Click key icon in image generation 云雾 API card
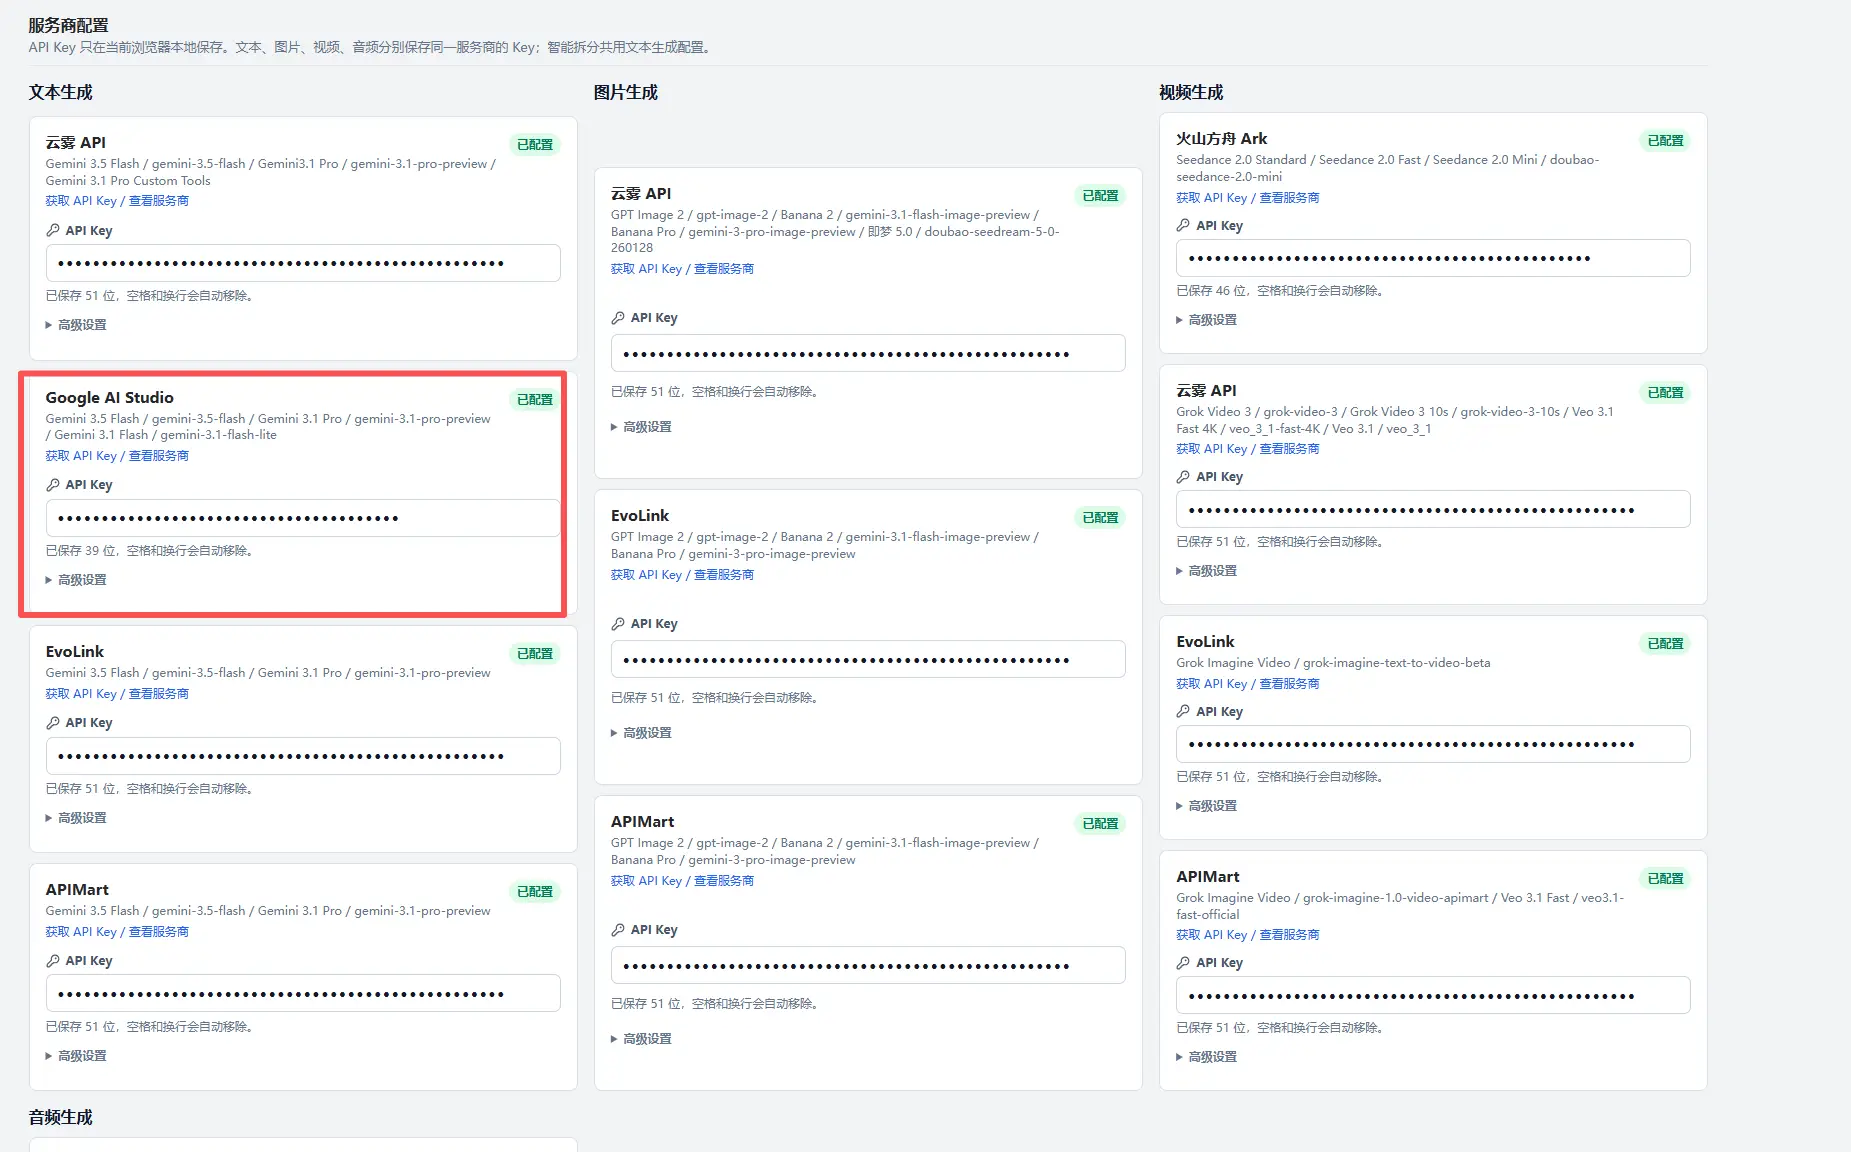This screenshot has height=1152, width=1851. pyautogui.click(x=618, y=317)
